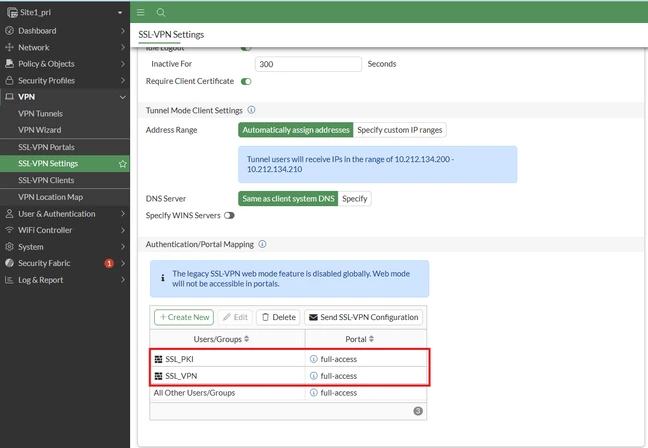Image resolution: width=648 pixels, height=448 pixels.
Task: Click the Create New button
Action: tap(184, 317)
